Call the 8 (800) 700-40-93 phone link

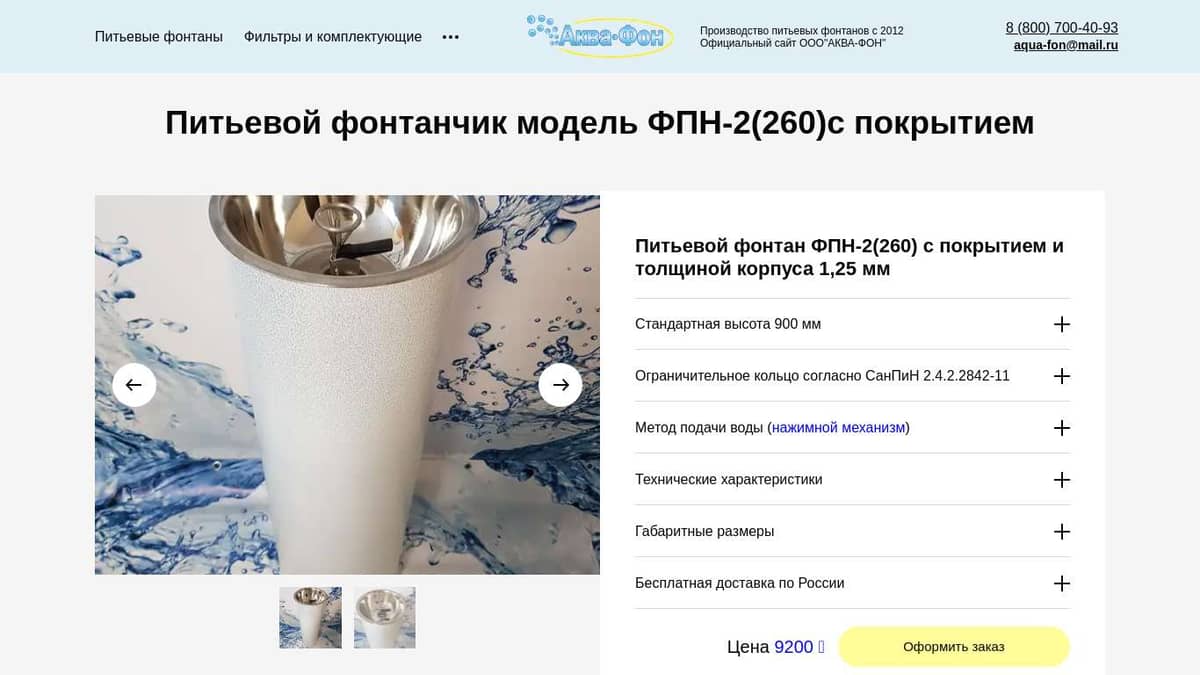point(1062,28)
